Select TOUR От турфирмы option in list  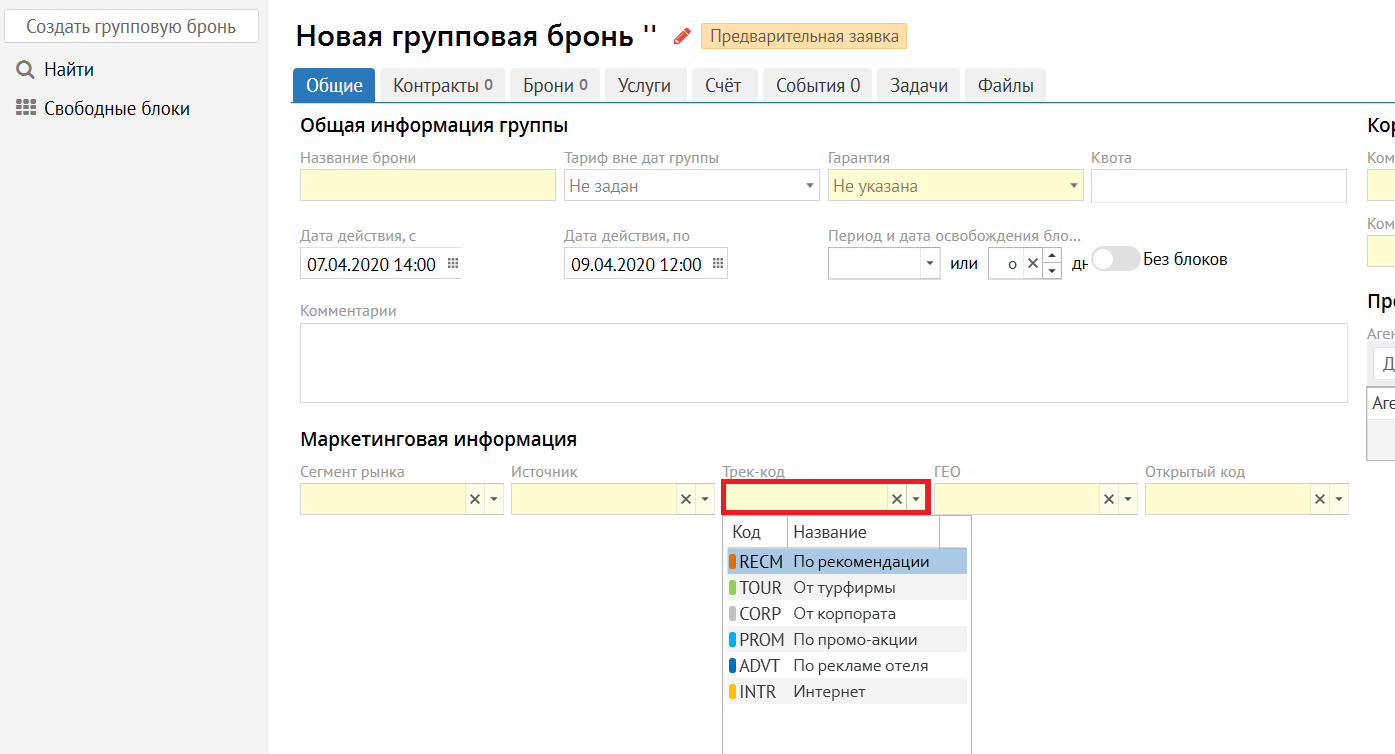coord(846,588)
